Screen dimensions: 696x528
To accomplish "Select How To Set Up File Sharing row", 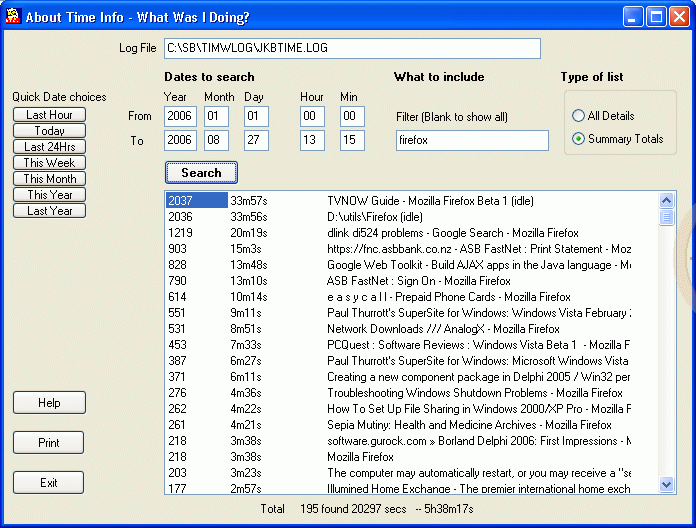I will tap(411, 409).
